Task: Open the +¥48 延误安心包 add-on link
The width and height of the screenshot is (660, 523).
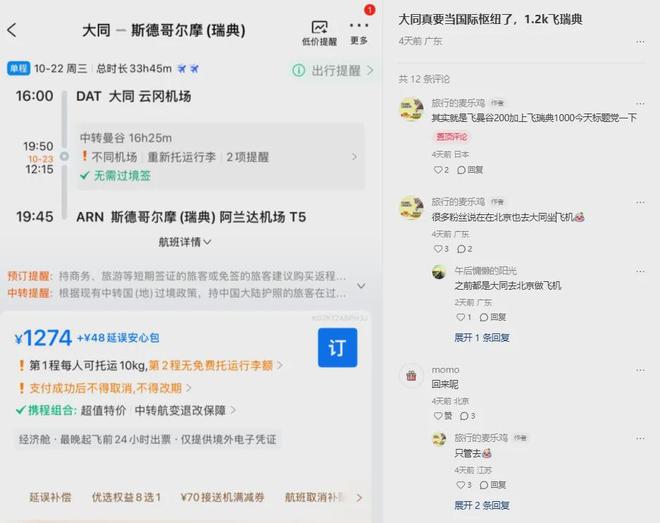Action: 118,337
